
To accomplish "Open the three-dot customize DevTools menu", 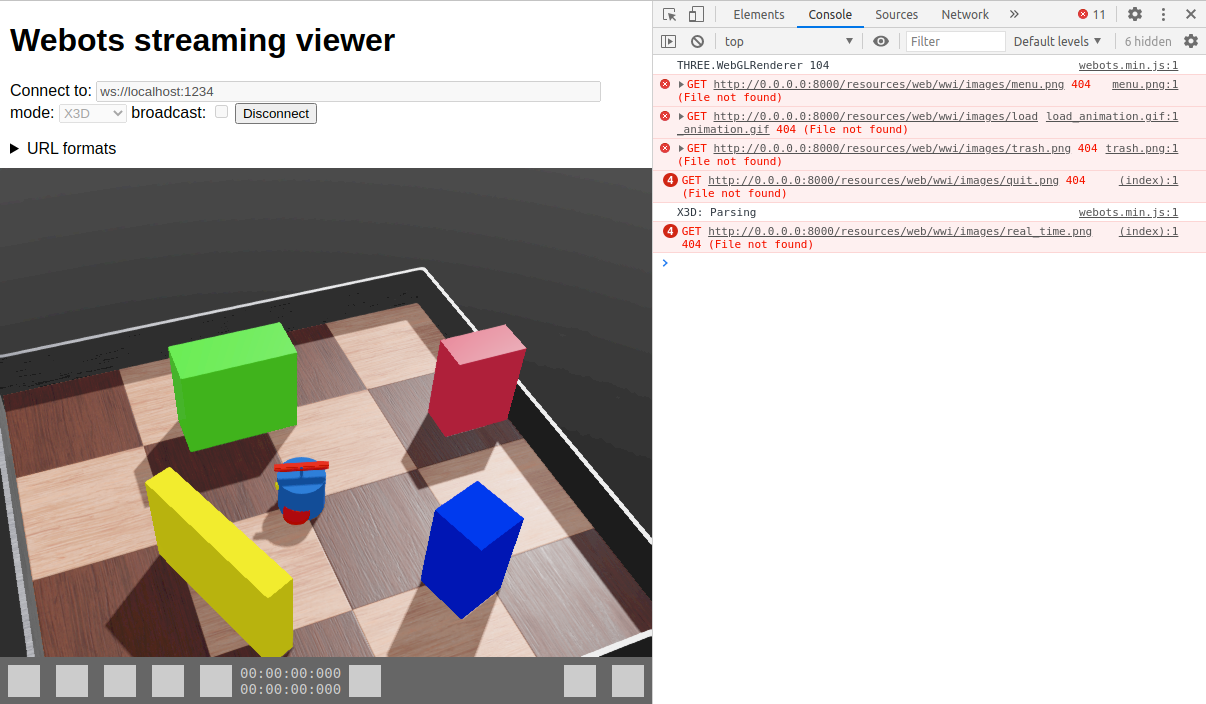I will click(x=1163, y=14).
